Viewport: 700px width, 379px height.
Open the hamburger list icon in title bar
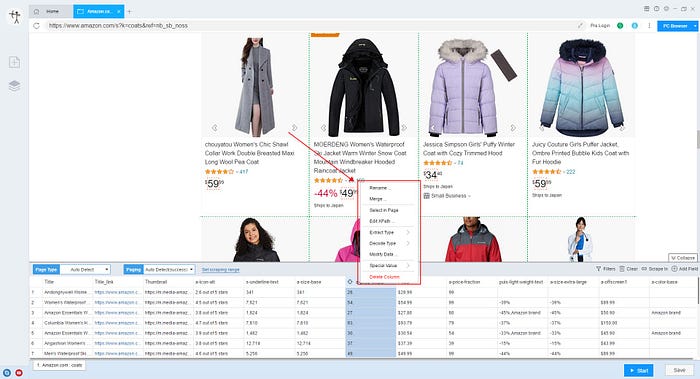646,9
